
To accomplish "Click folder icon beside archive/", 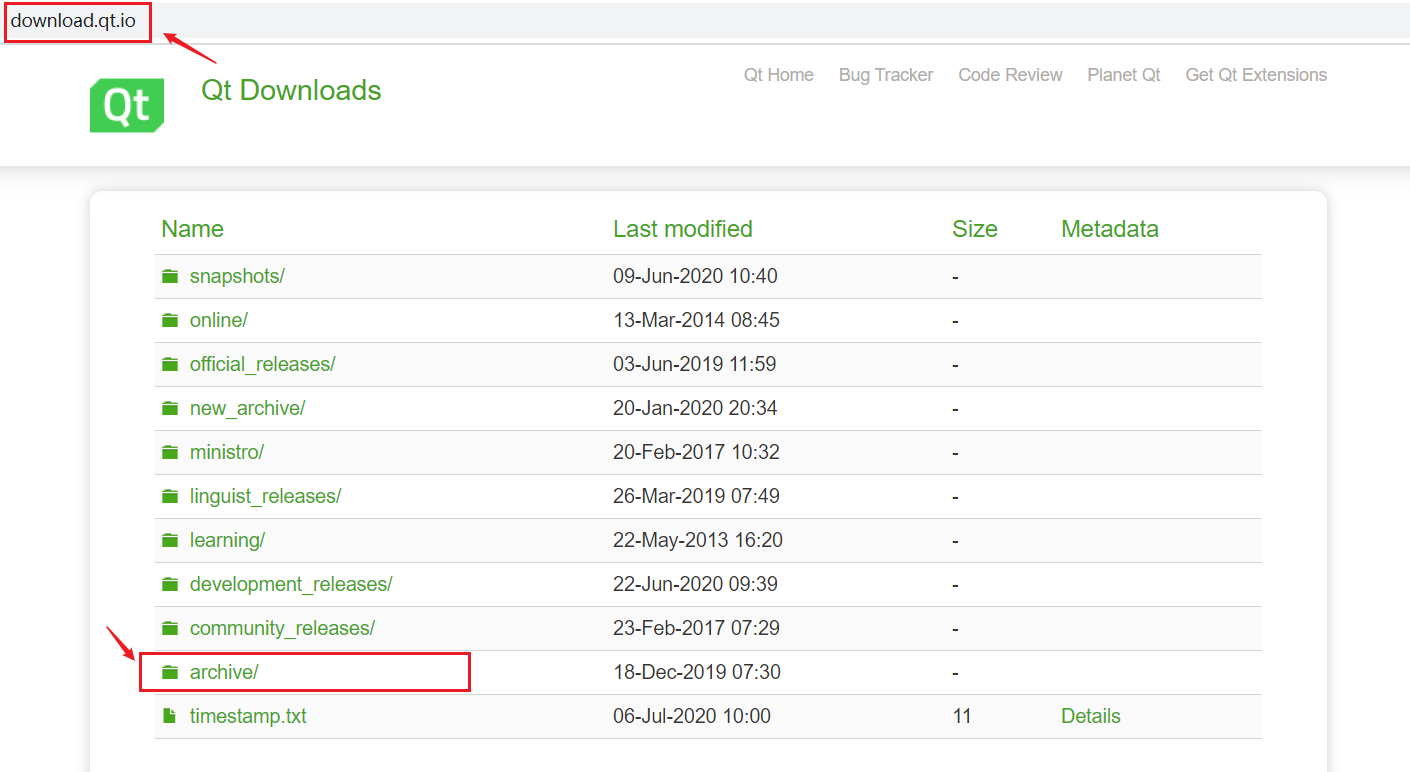I will tap(170, 672).
